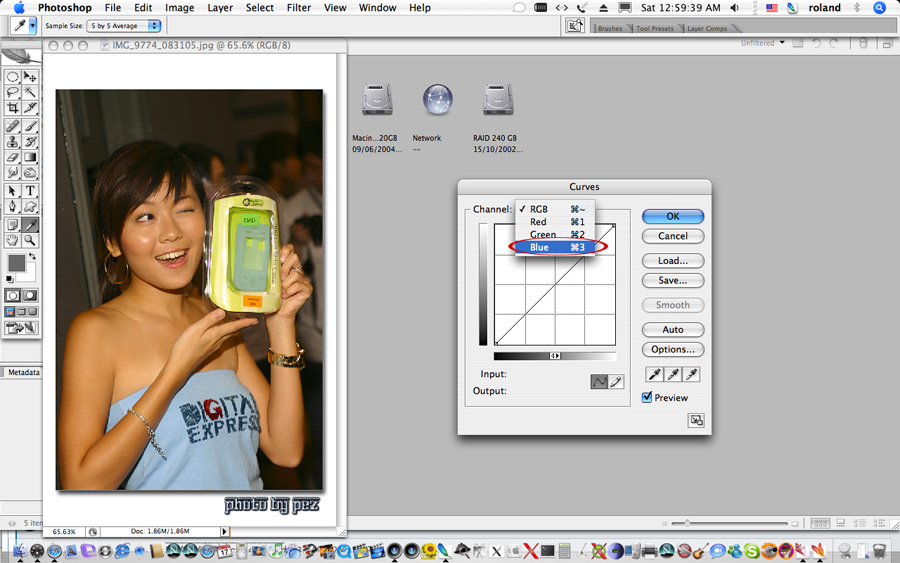Select the Crop tool
The width and height of the screenshot is (900, 563).
coord(13,108)
